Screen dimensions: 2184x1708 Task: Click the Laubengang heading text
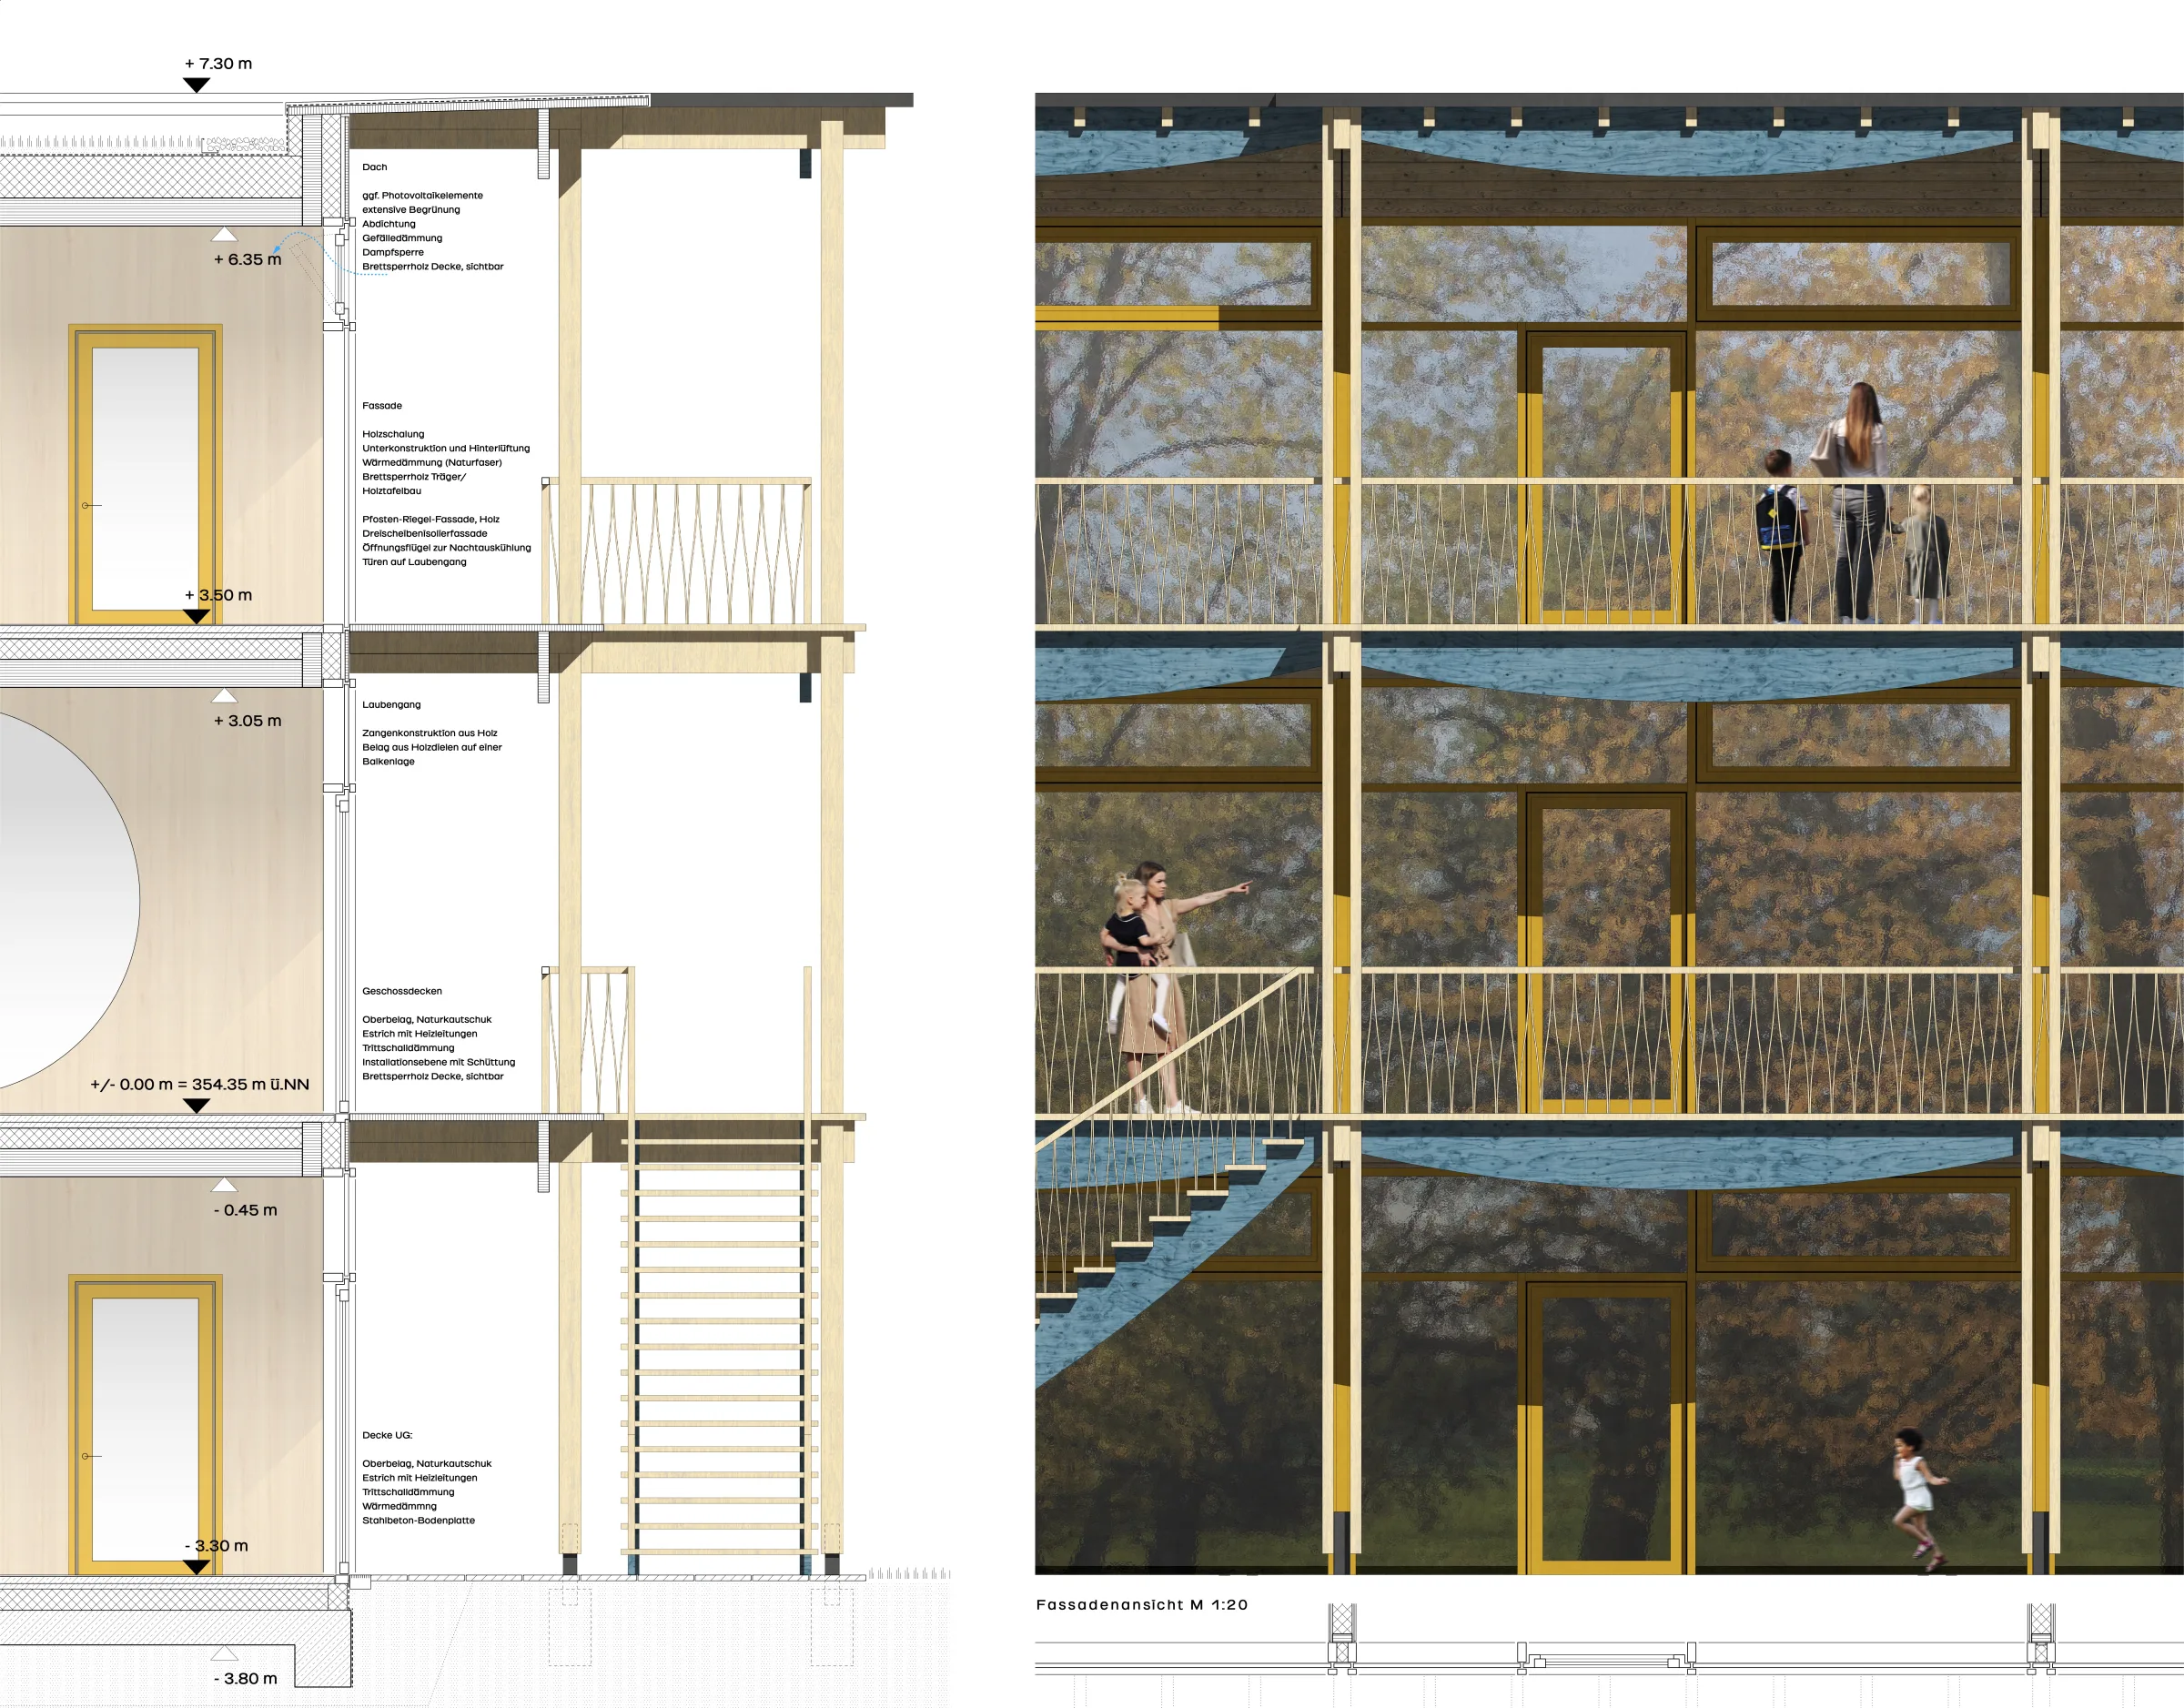(391, 704)
